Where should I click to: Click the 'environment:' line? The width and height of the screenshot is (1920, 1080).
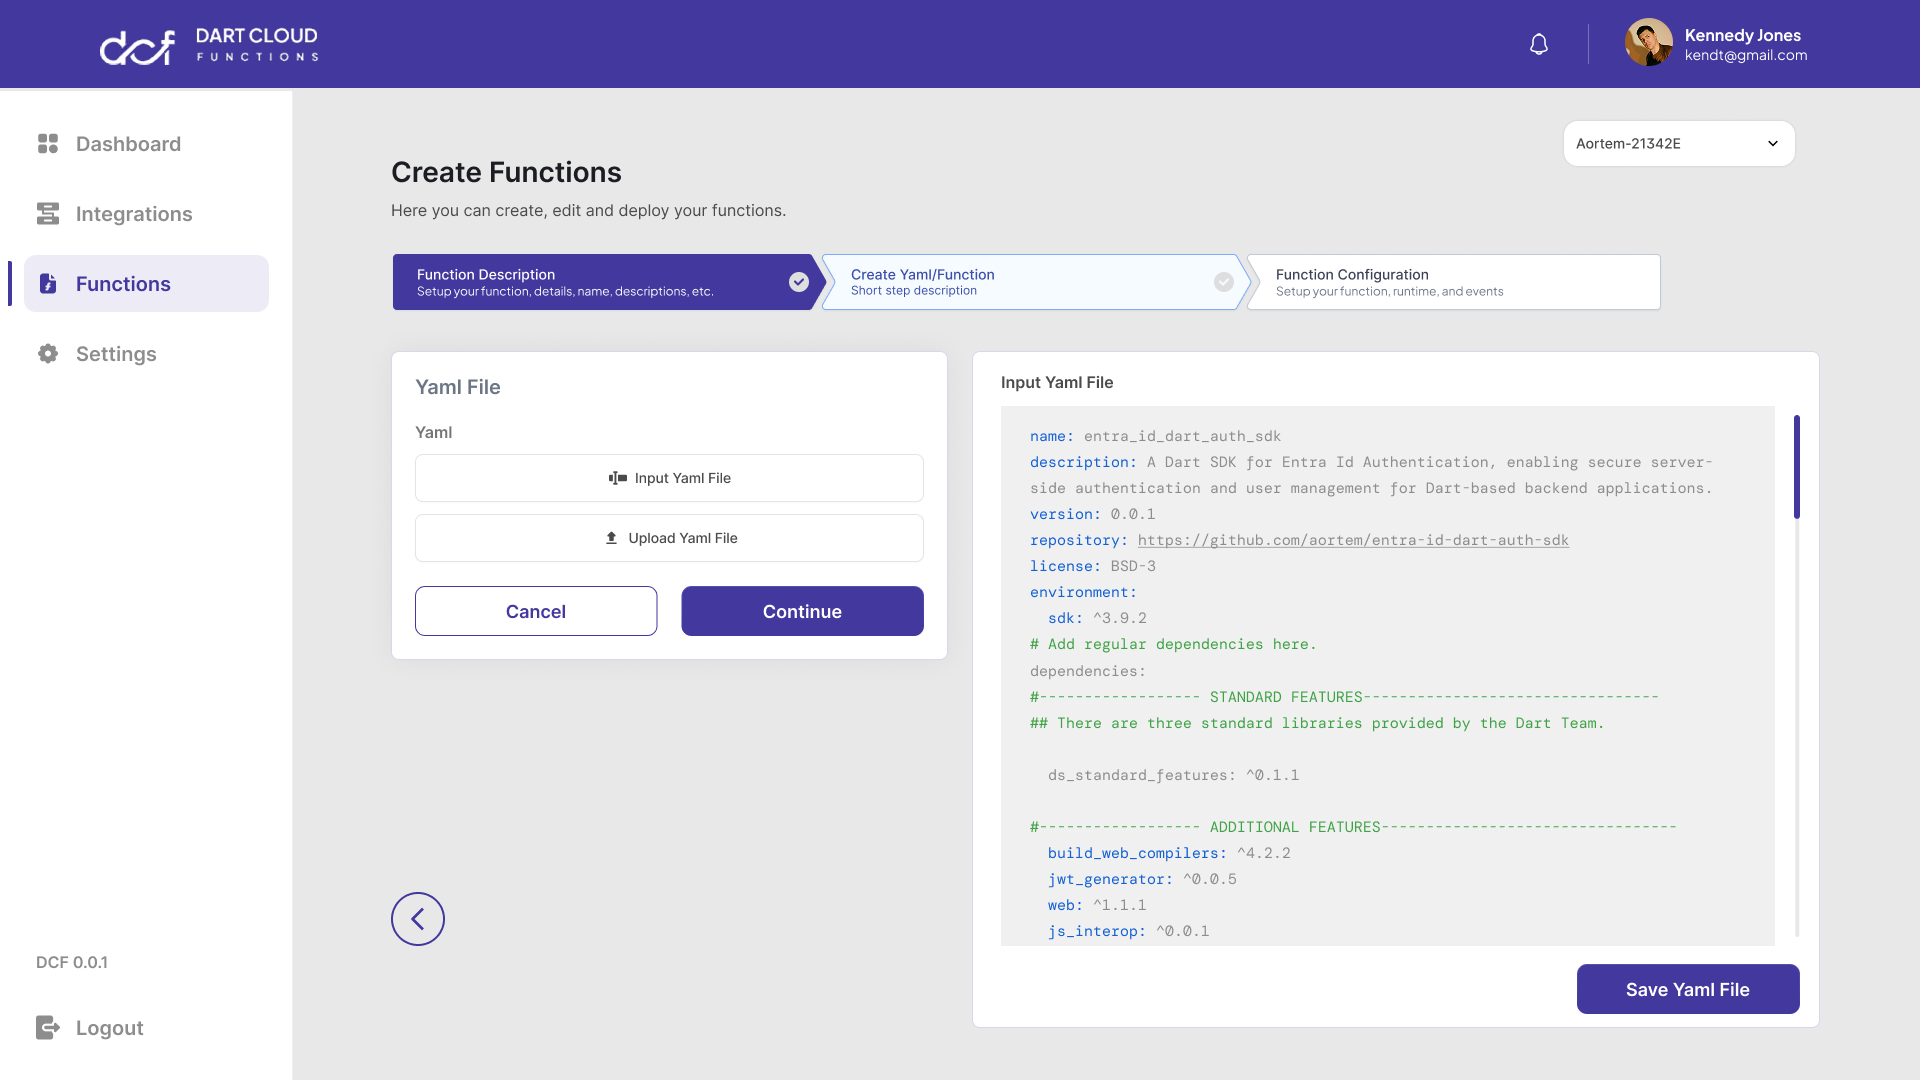click(1083, 592)
